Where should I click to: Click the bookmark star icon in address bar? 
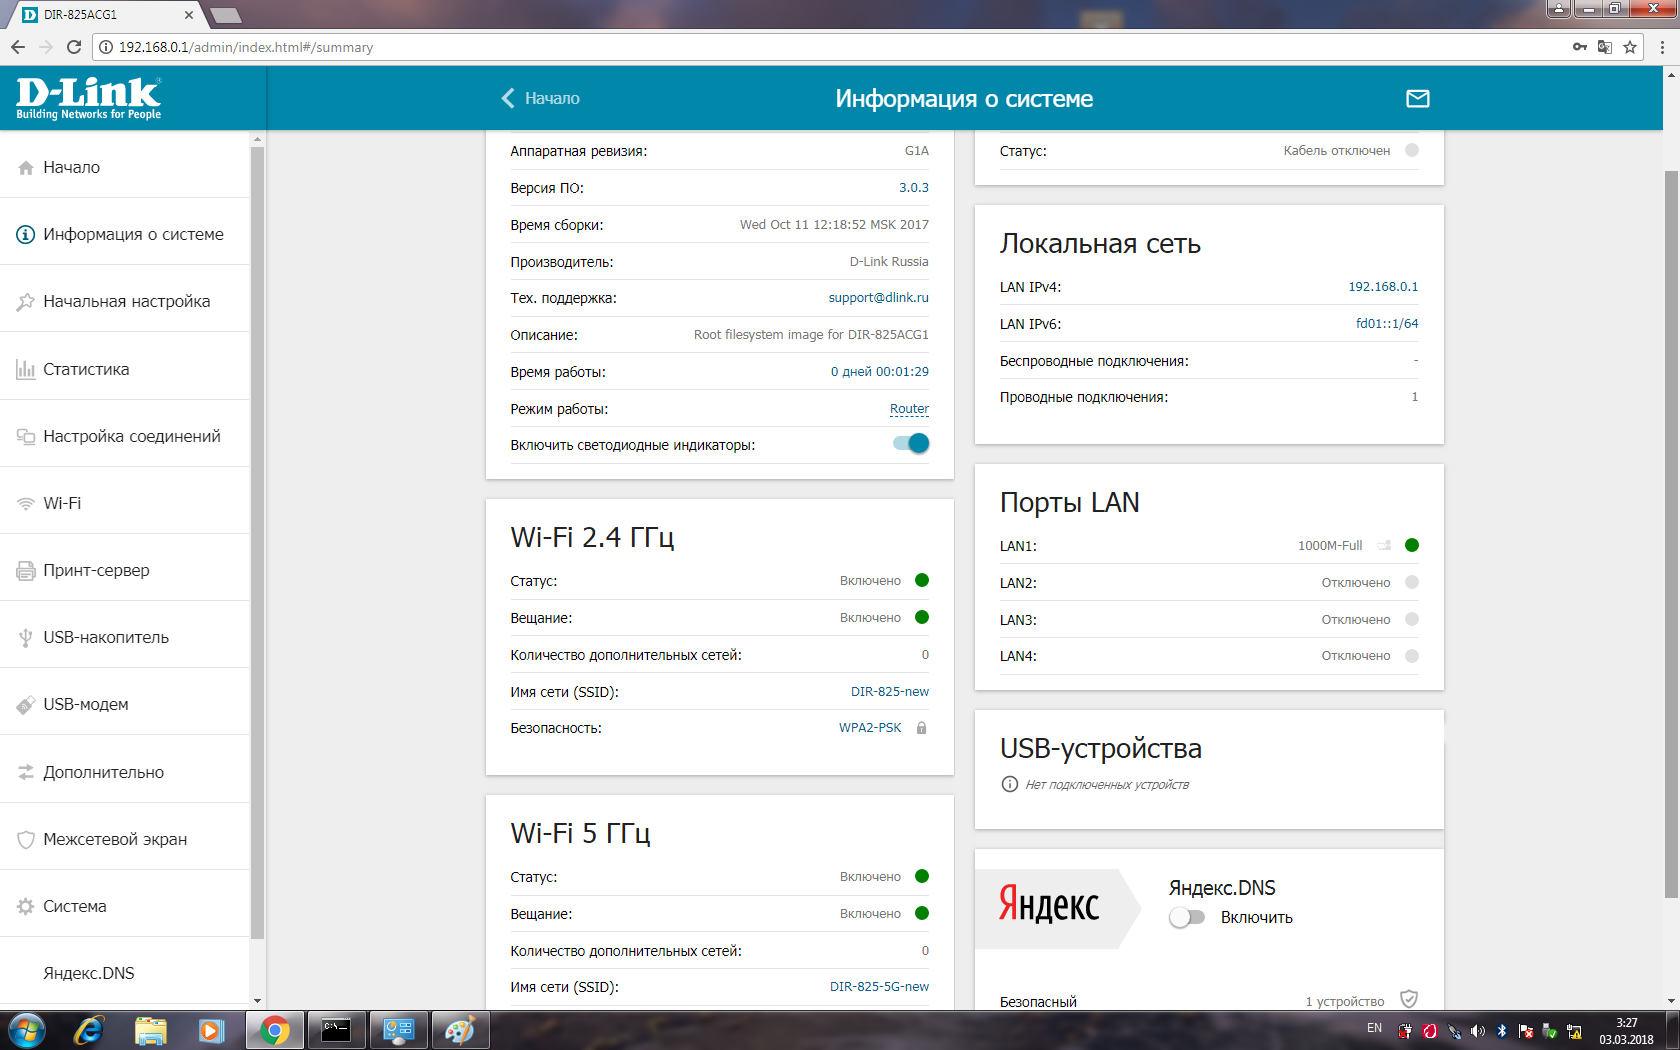pyautogui.click(x=1630, y=47)
